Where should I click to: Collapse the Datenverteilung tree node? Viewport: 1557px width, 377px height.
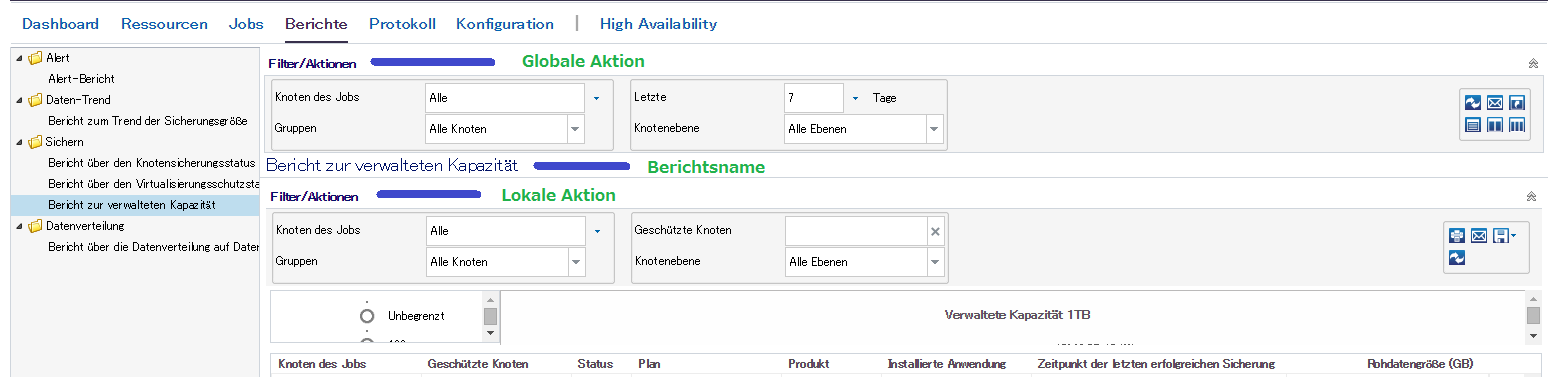[x=19, y=226]
